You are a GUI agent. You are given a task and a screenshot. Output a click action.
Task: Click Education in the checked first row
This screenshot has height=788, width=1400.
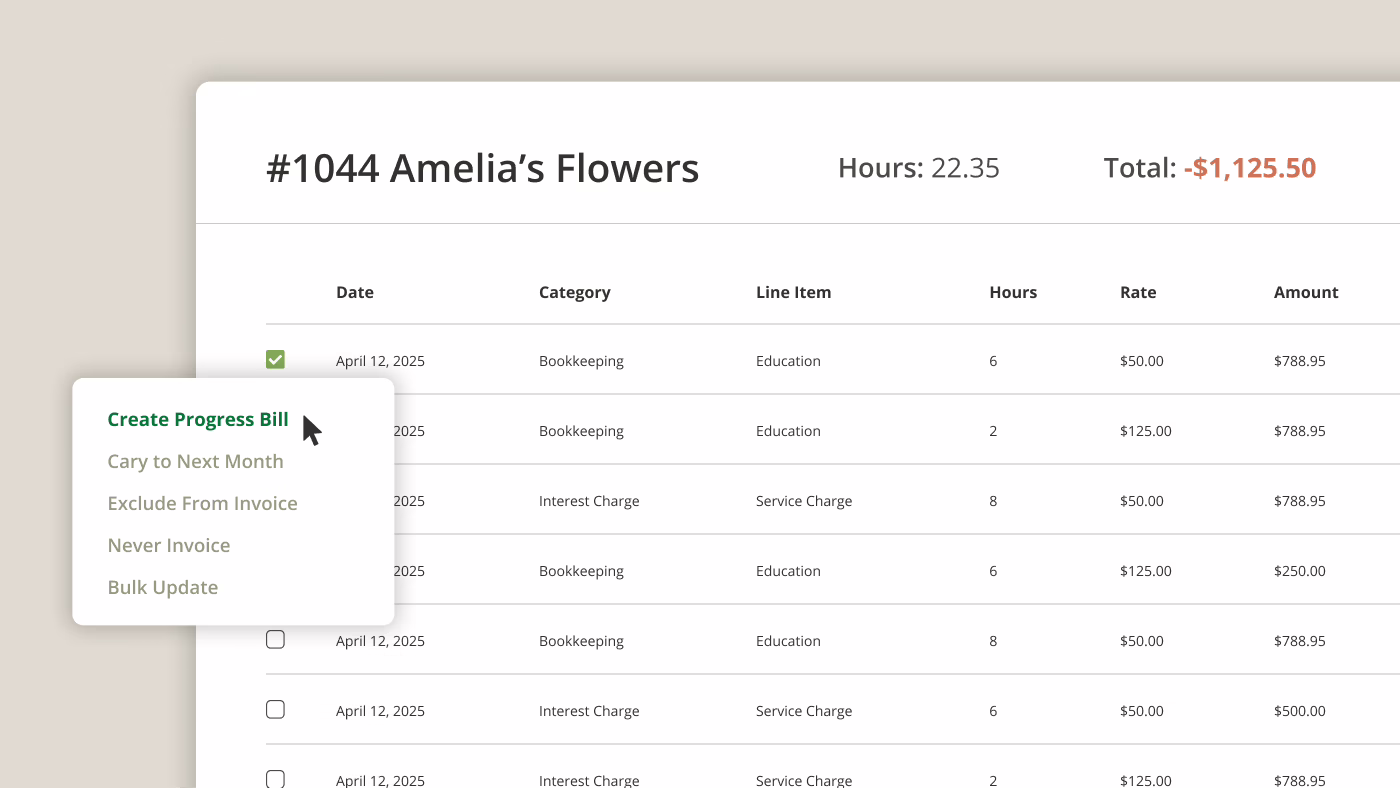click(788, 361)
